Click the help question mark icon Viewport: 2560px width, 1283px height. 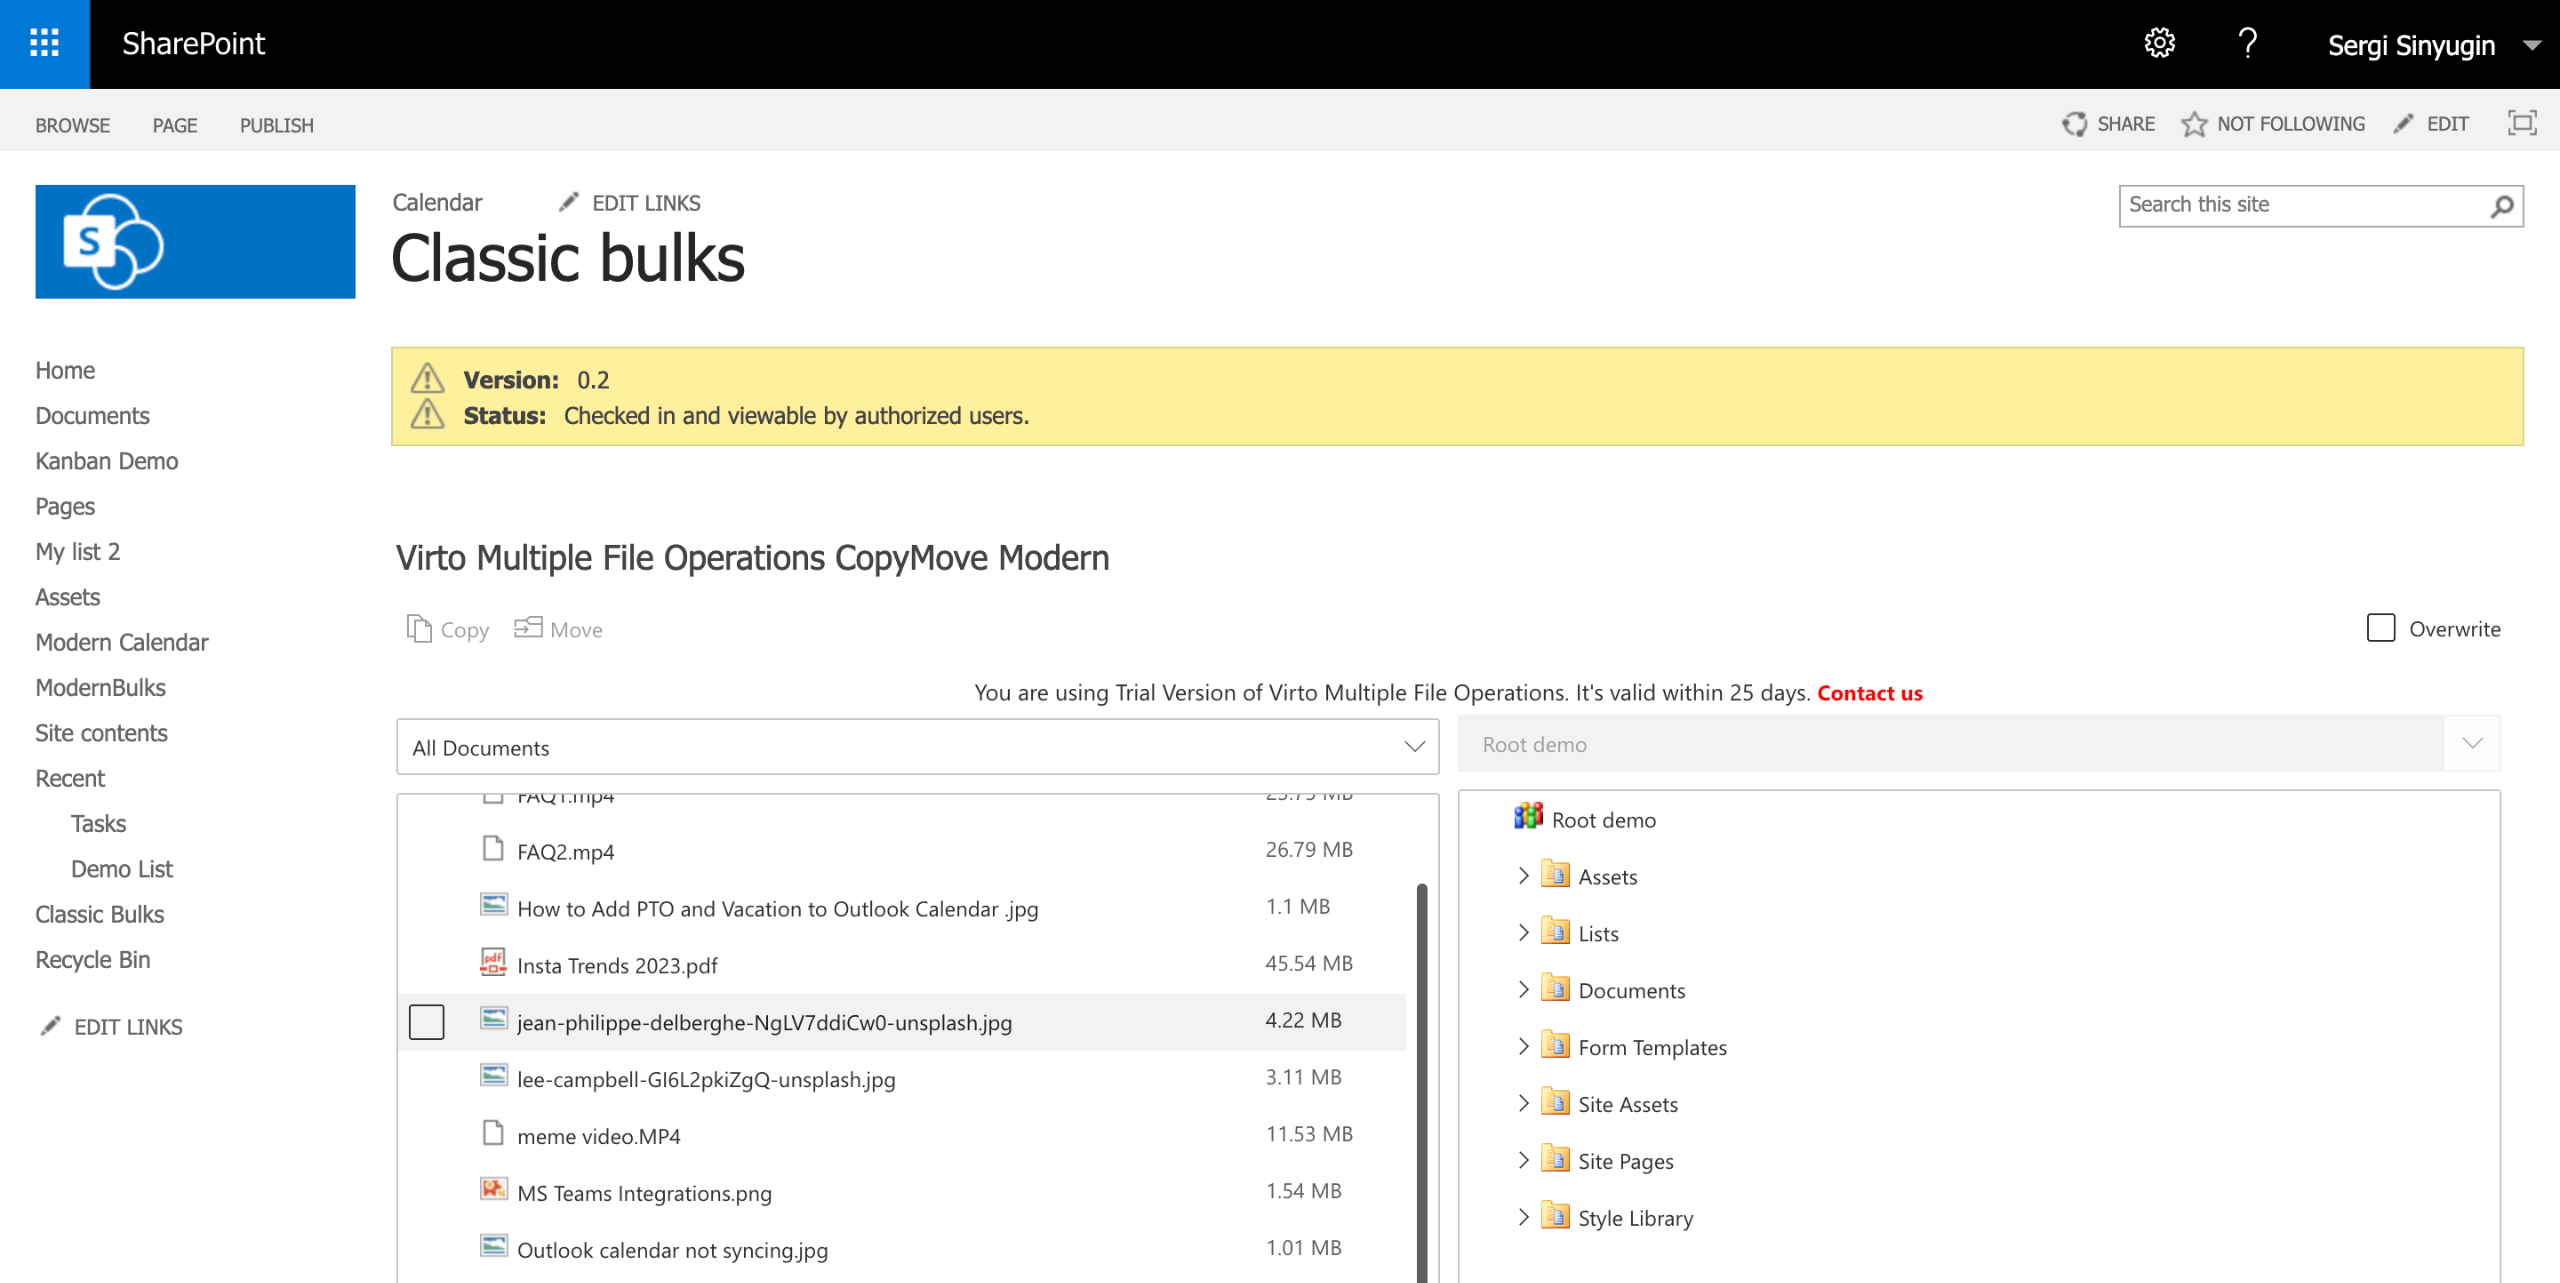click(2247, 43)
